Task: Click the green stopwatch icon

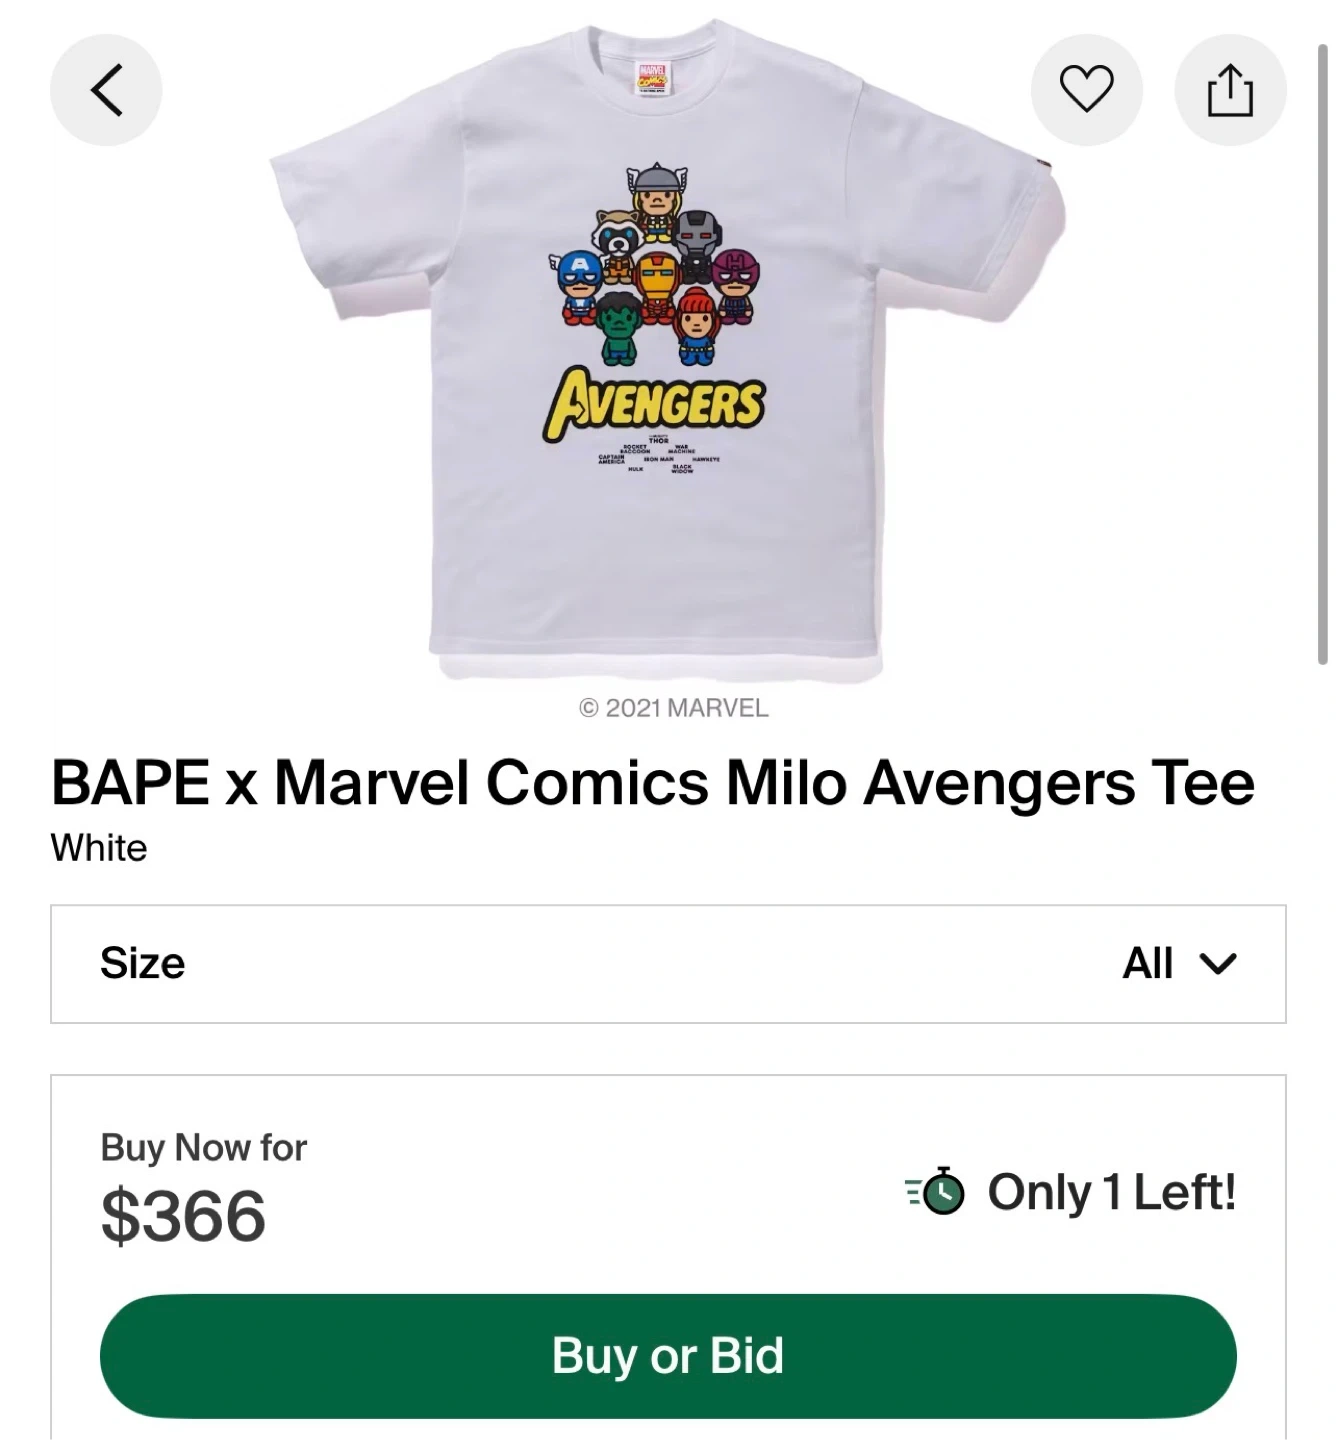Action: (x=940, y=1191)
